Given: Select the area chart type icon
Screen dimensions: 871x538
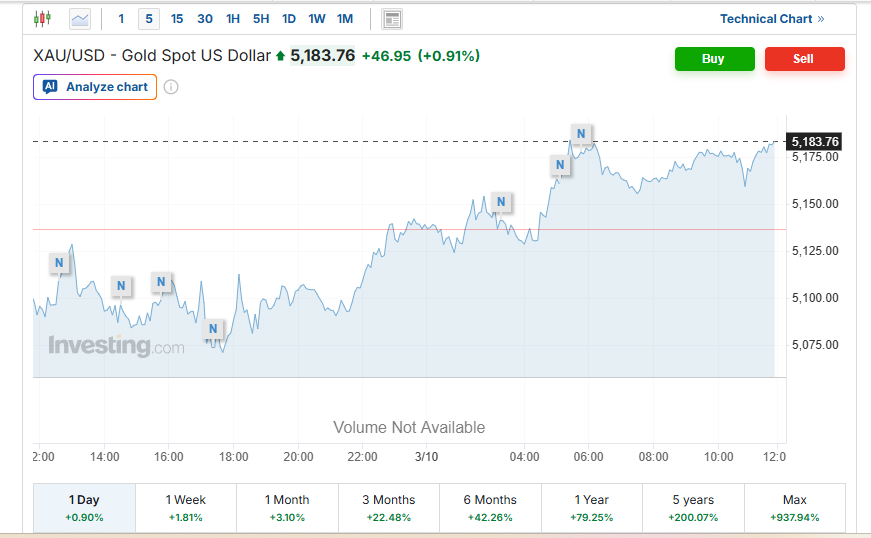Looking at the screenshot, I should (79, 19).
